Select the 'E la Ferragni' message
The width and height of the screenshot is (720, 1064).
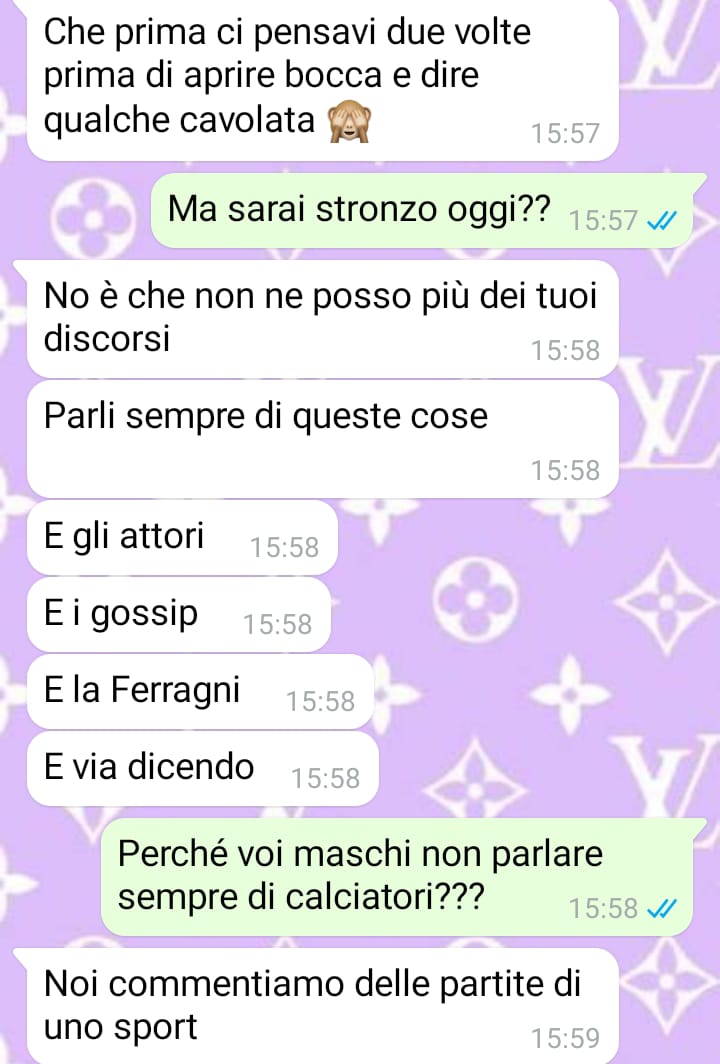(200, 691)
